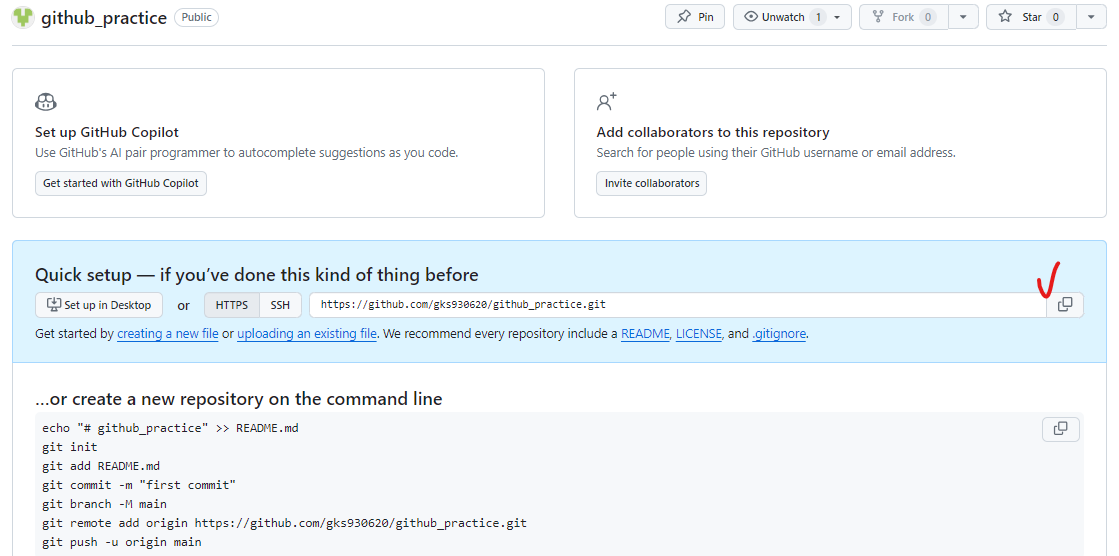1119x556 pixels.
Task: Switch clone URL to SSH
Action: (x=280, y=305)
